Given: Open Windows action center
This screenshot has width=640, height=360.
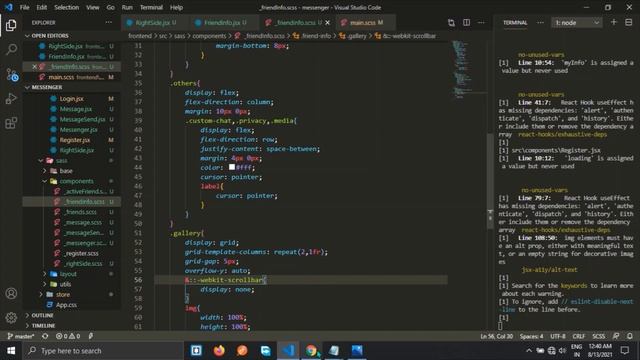Looking at the screenshot, I should pyautogui.click(x=624, y=350).
